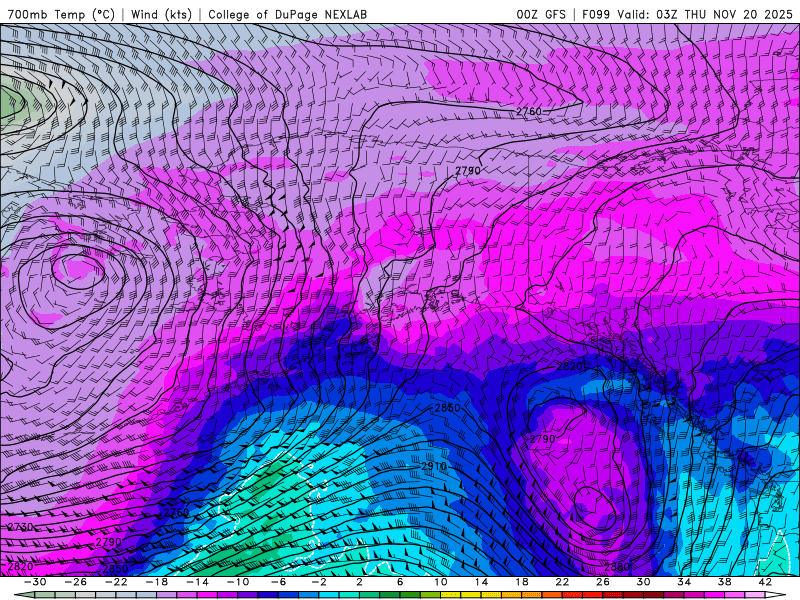Click the −22 temperature scale label
This screenshot has width=800, height=600.
coord(116,582)
